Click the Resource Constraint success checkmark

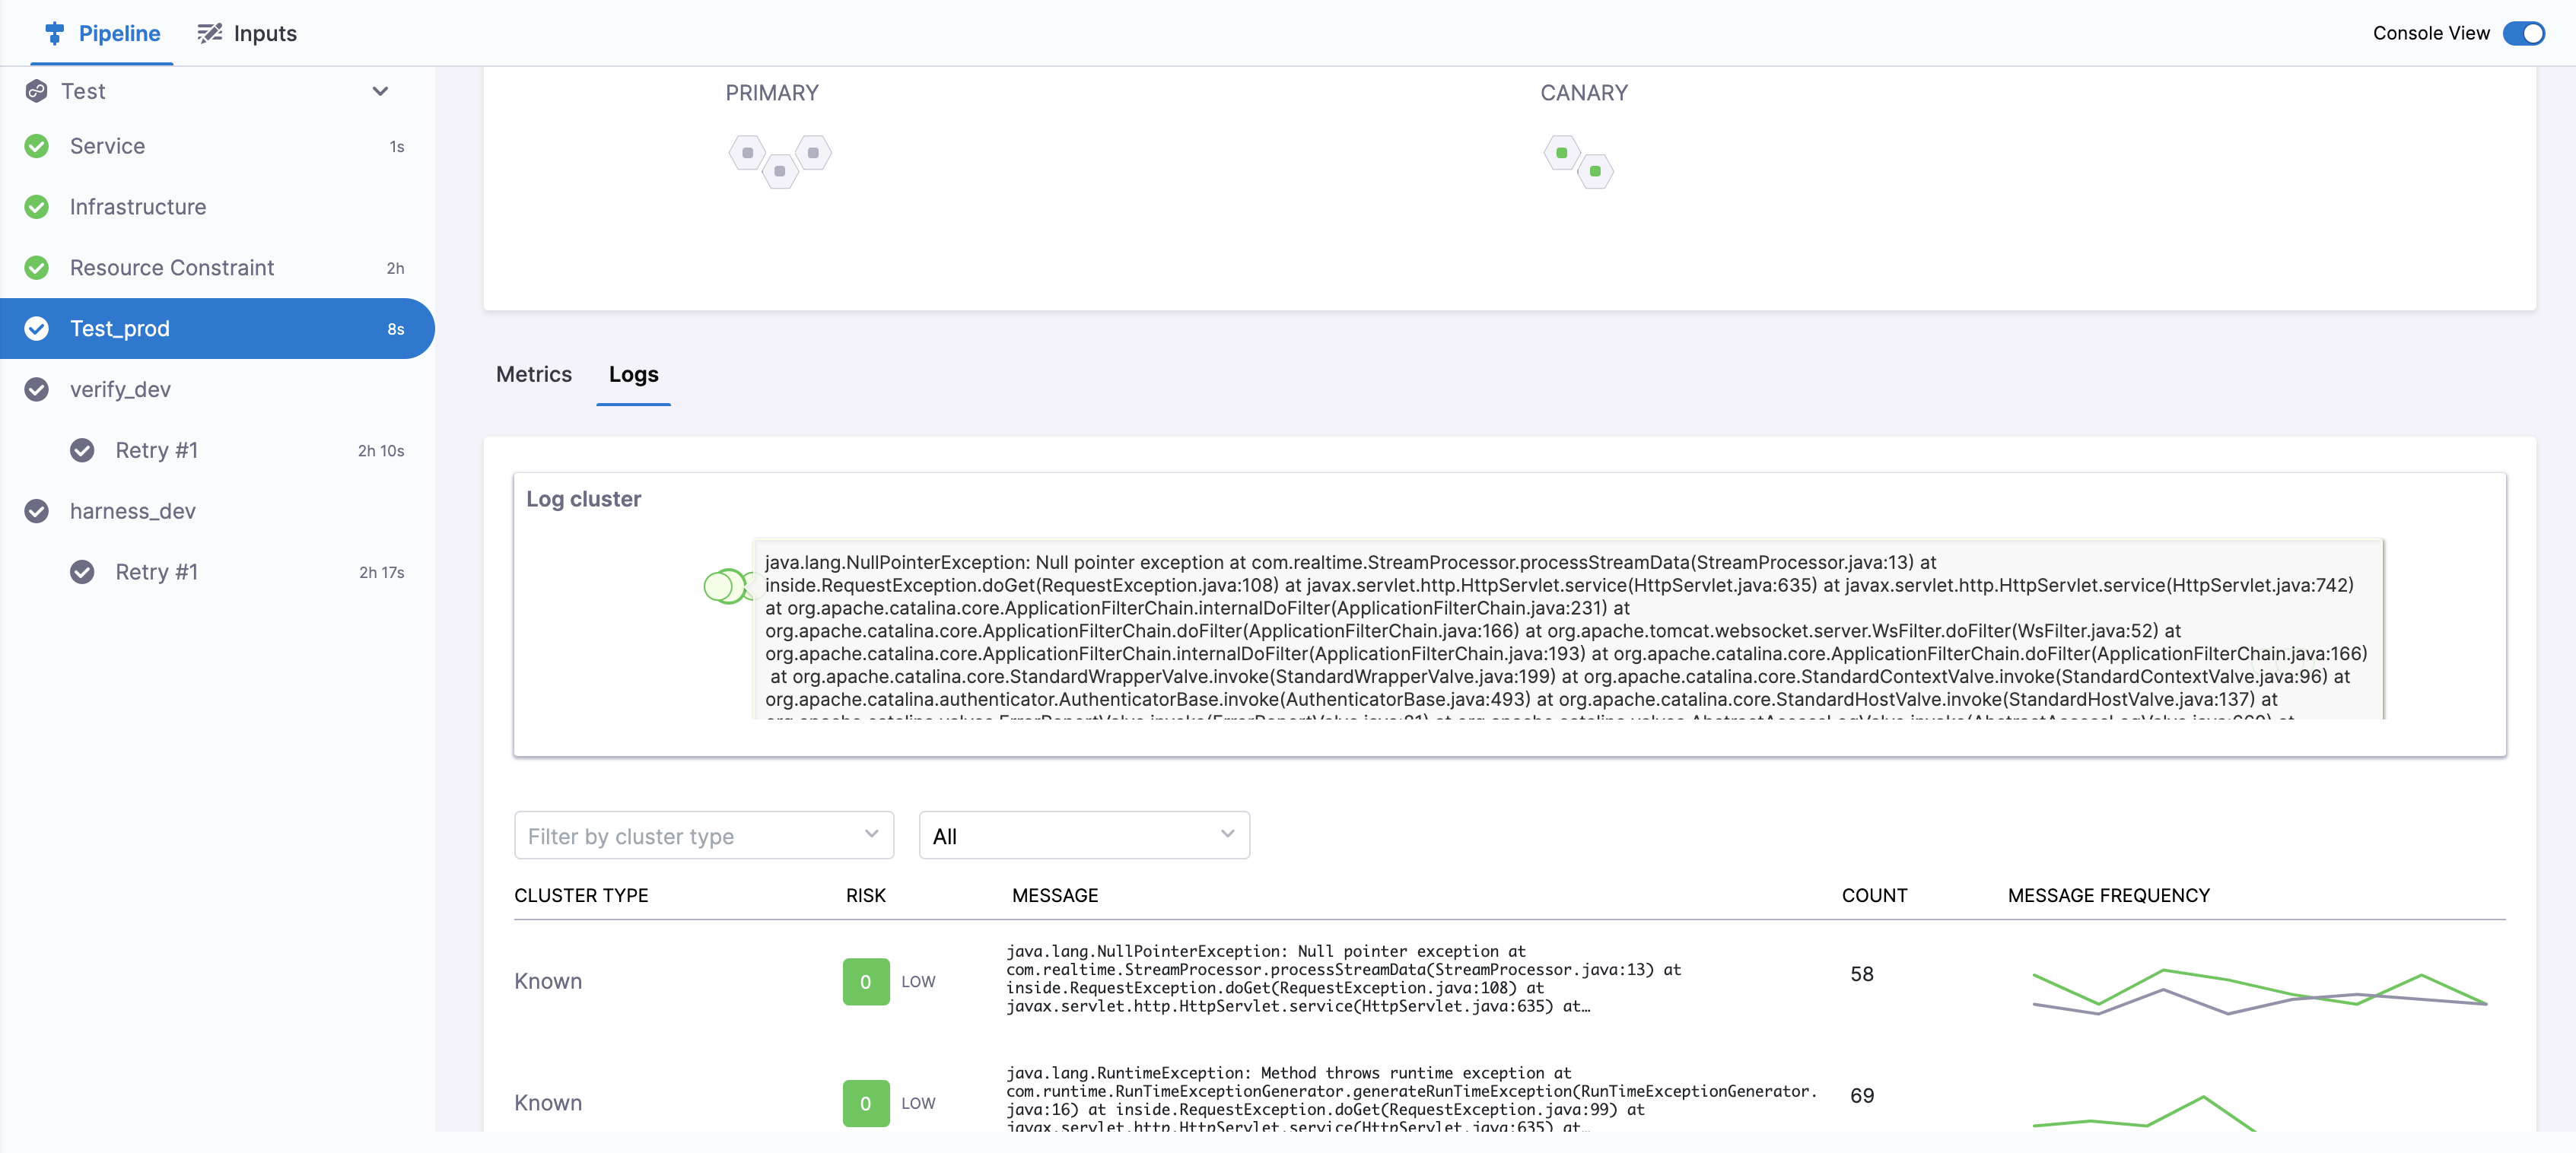[x=37, y=268]
